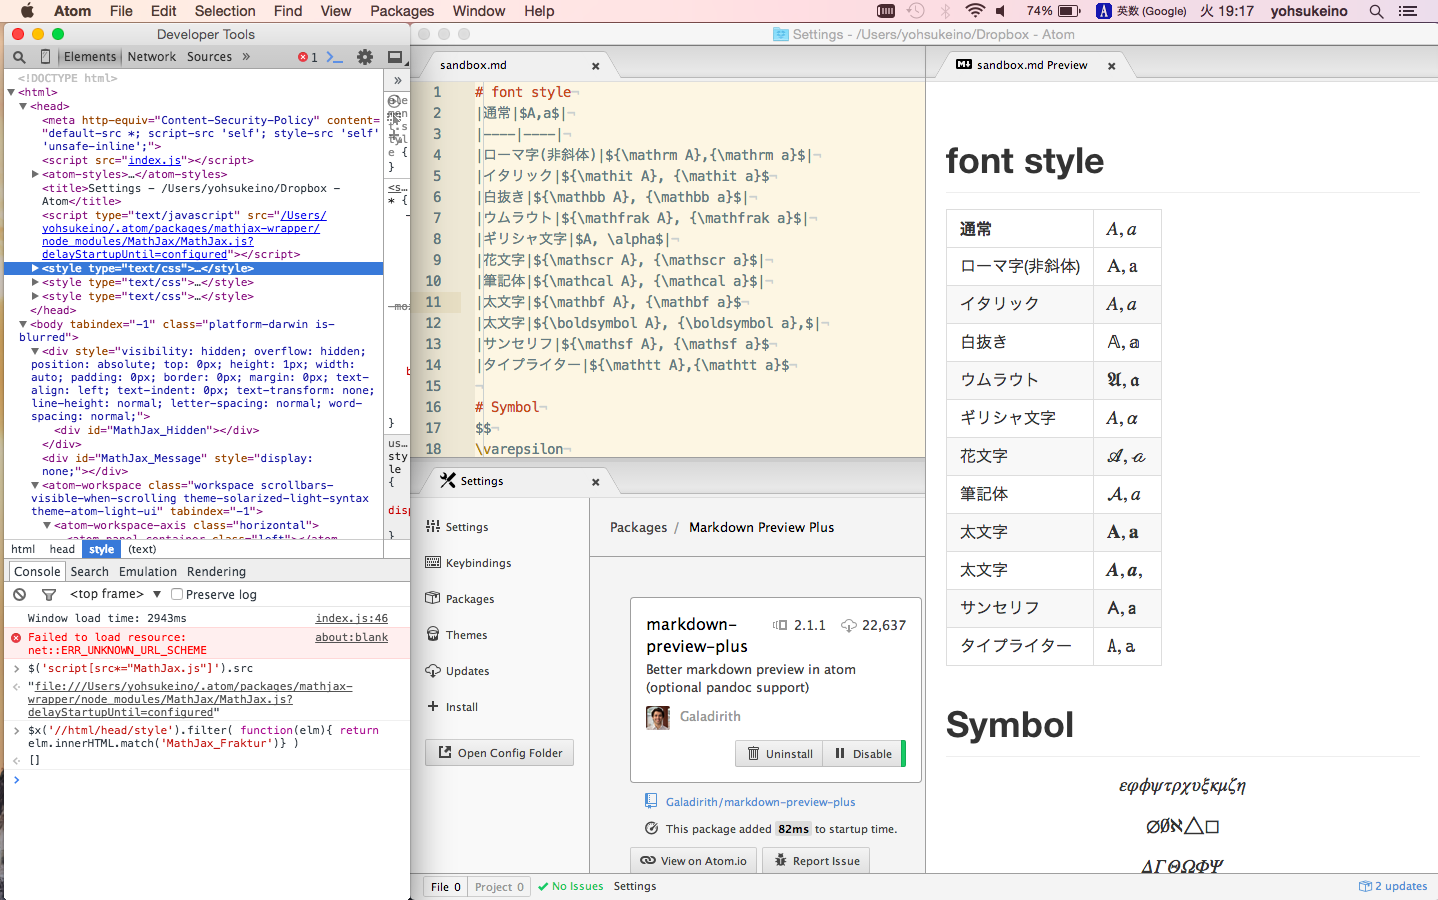Toggle device mode phone icon in DevTools
The image size is (1438, 900).
(45, 57)
